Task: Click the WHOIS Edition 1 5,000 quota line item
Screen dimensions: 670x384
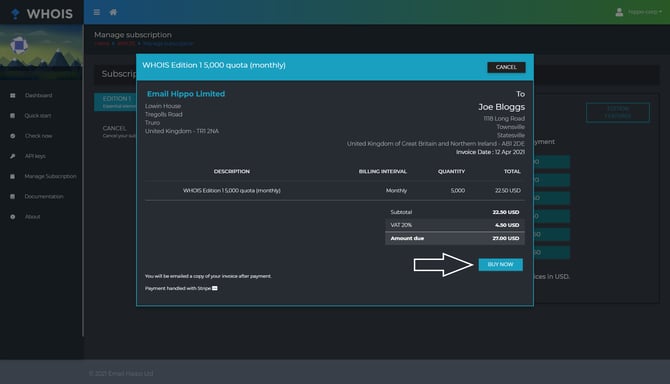Action: click(x=232, y=191)
